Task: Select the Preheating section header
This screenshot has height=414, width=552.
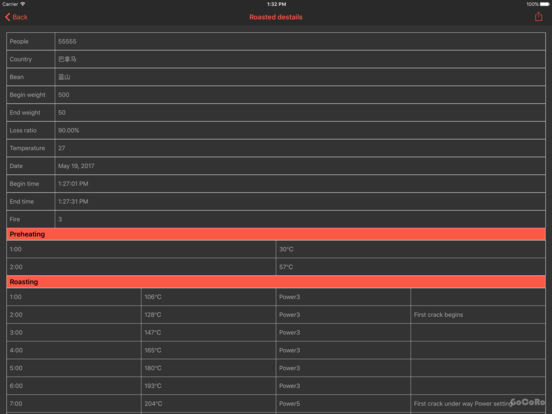Action: (x=276, y=234)
